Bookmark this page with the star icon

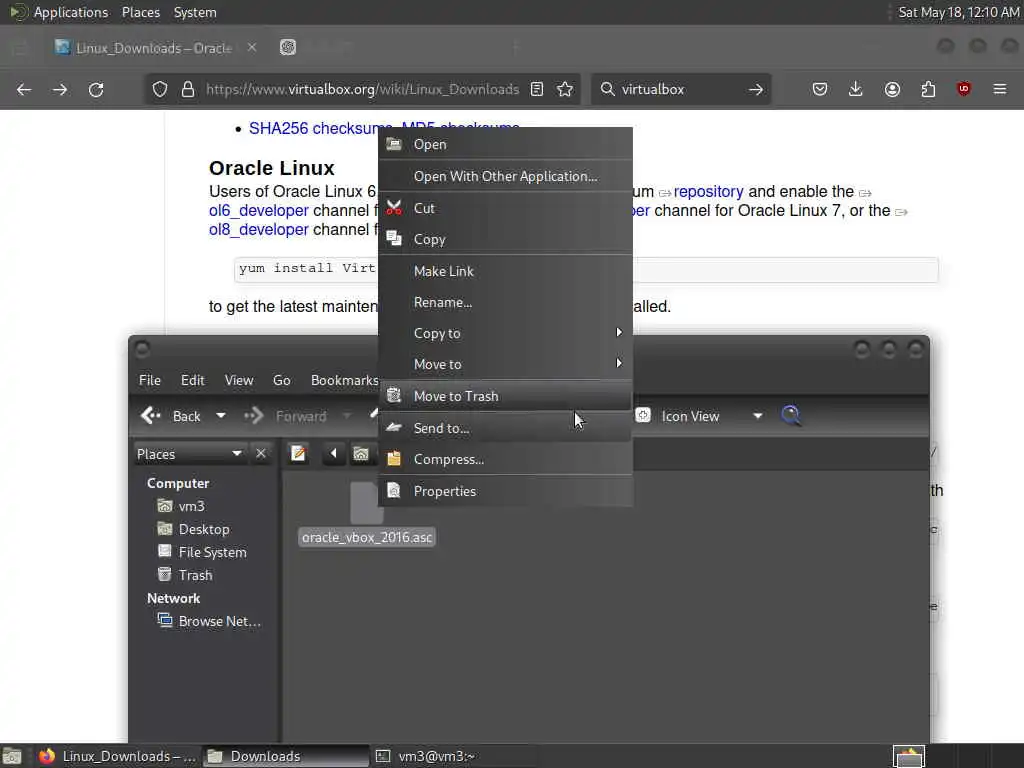[566, 89]
